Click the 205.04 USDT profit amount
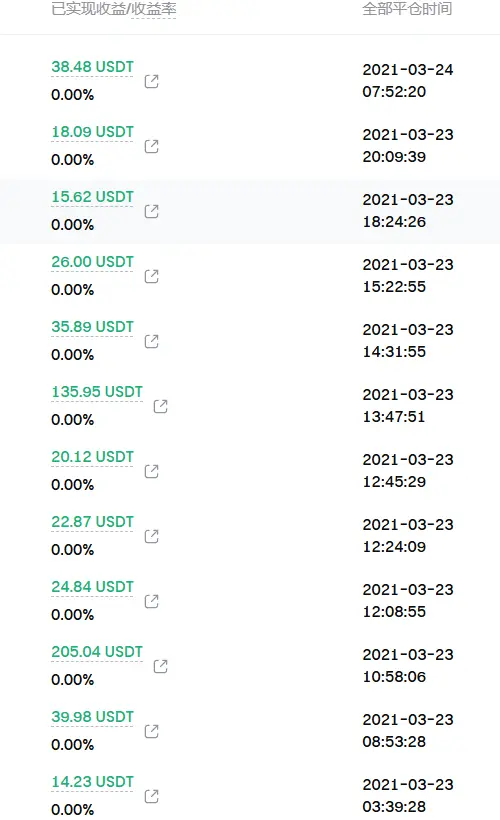Screen dimensions: 500x820 coord(97,652)
